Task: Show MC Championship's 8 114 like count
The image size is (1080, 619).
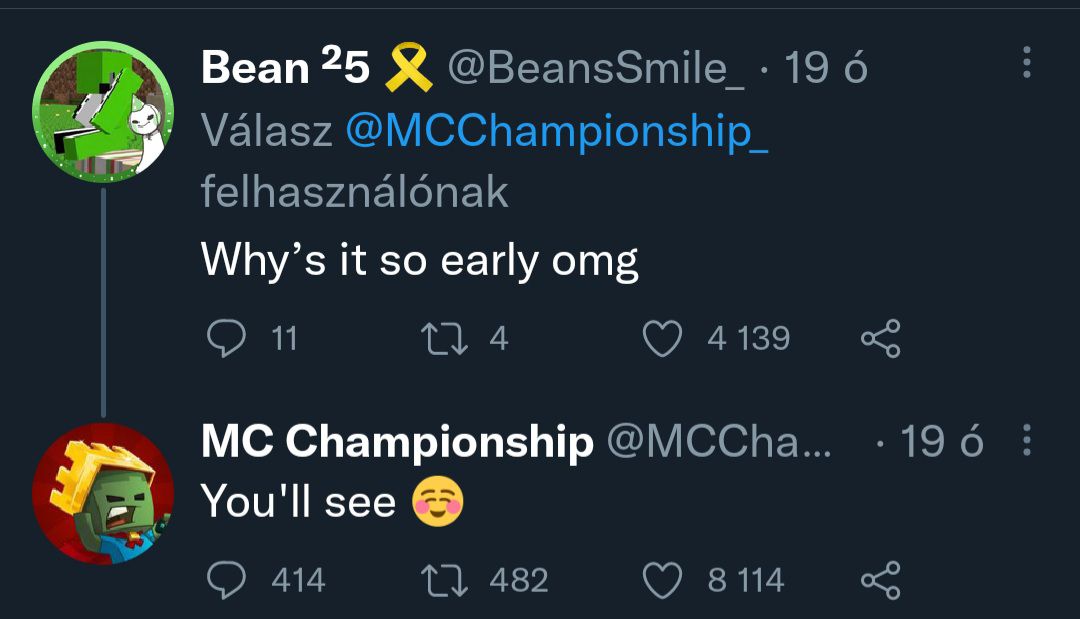Action: click(x=746, y=580)
